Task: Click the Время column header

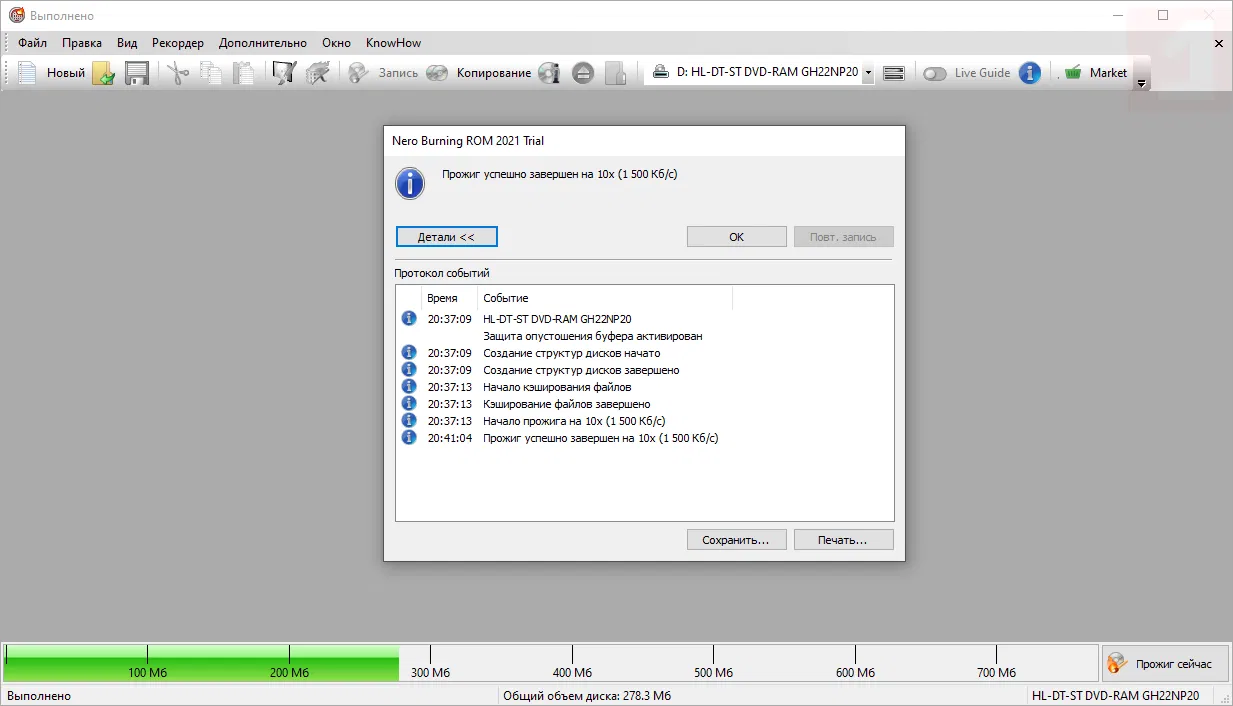Action: pyautogui.click(x=442, y=298)
